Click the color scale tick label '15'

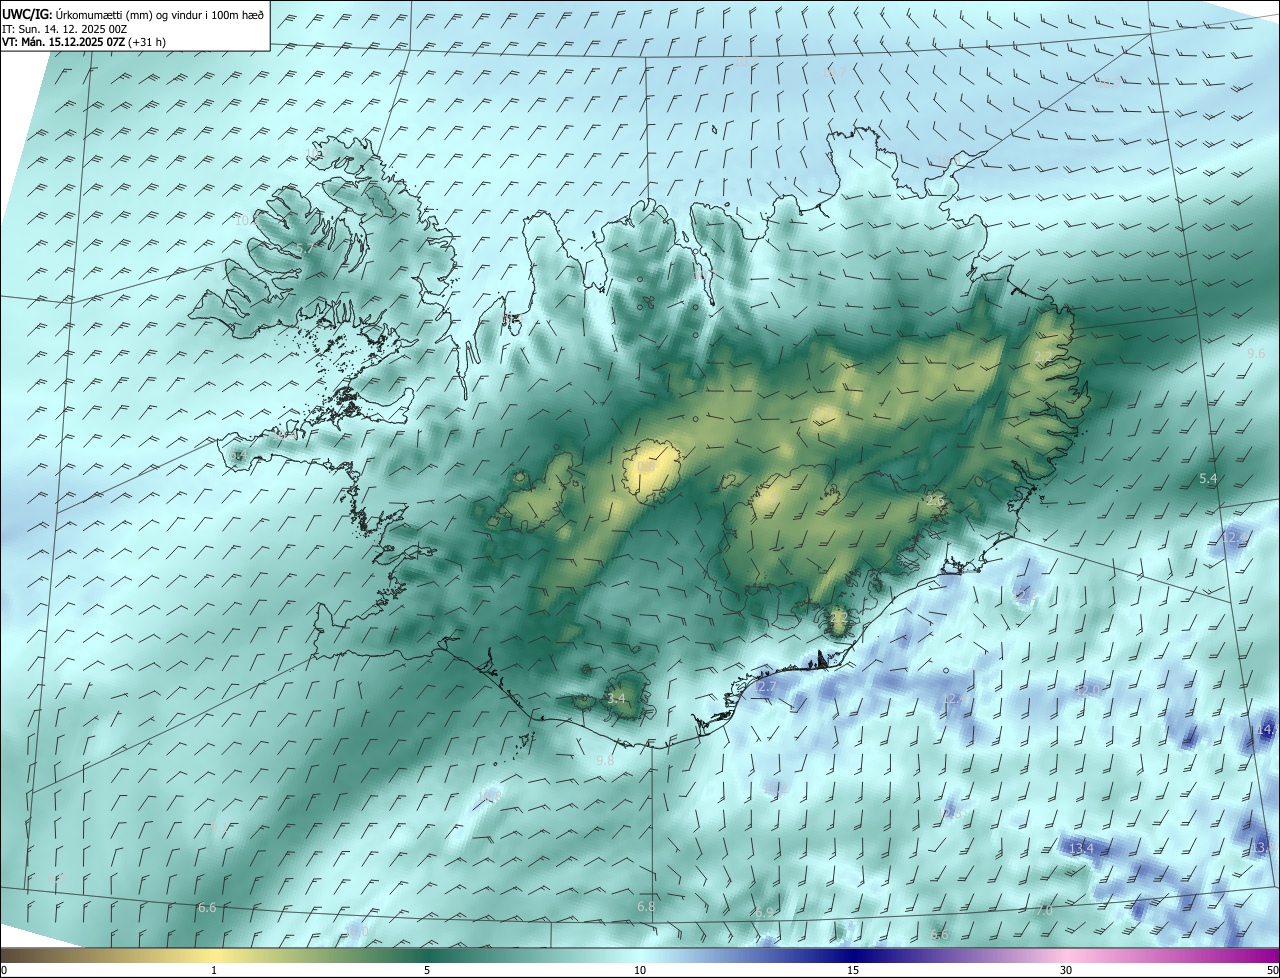pos(853,970)
